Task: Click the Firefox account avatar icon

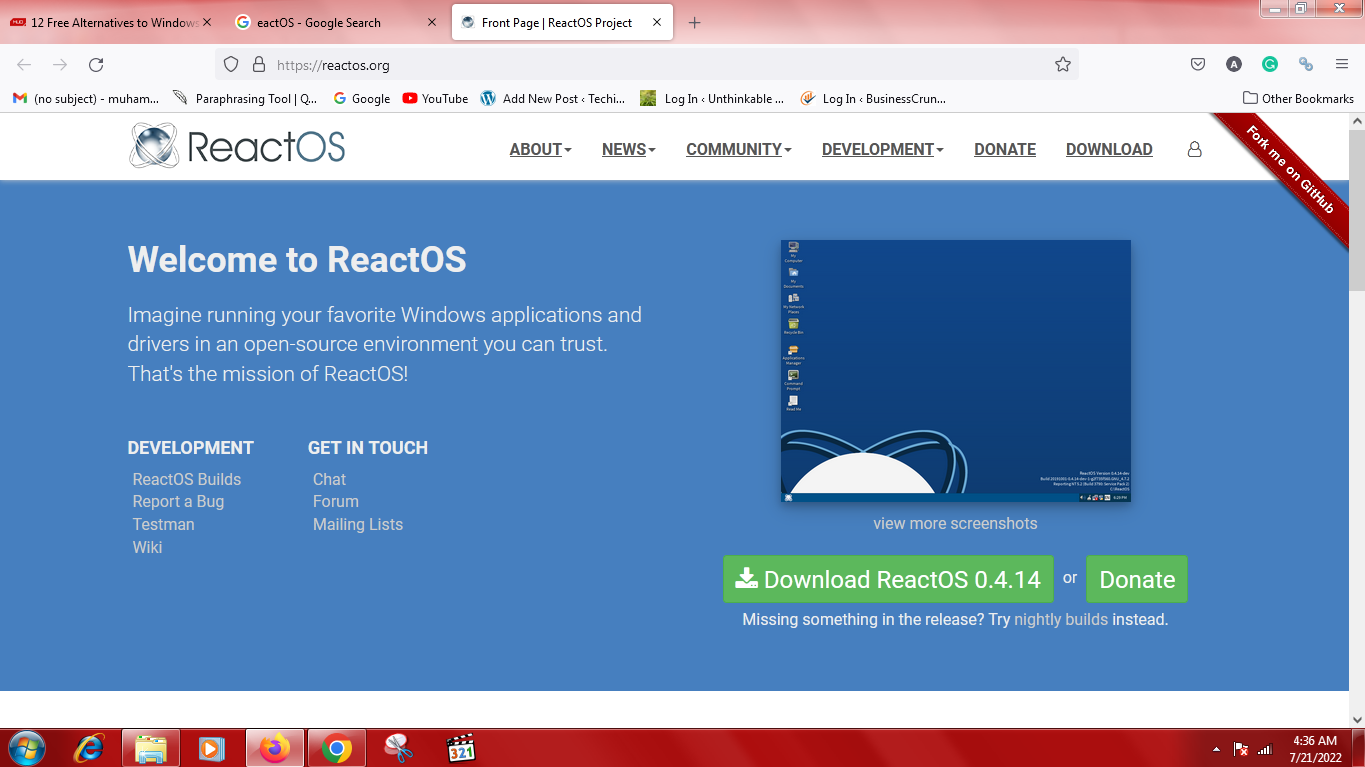Action: point(1234,64)
